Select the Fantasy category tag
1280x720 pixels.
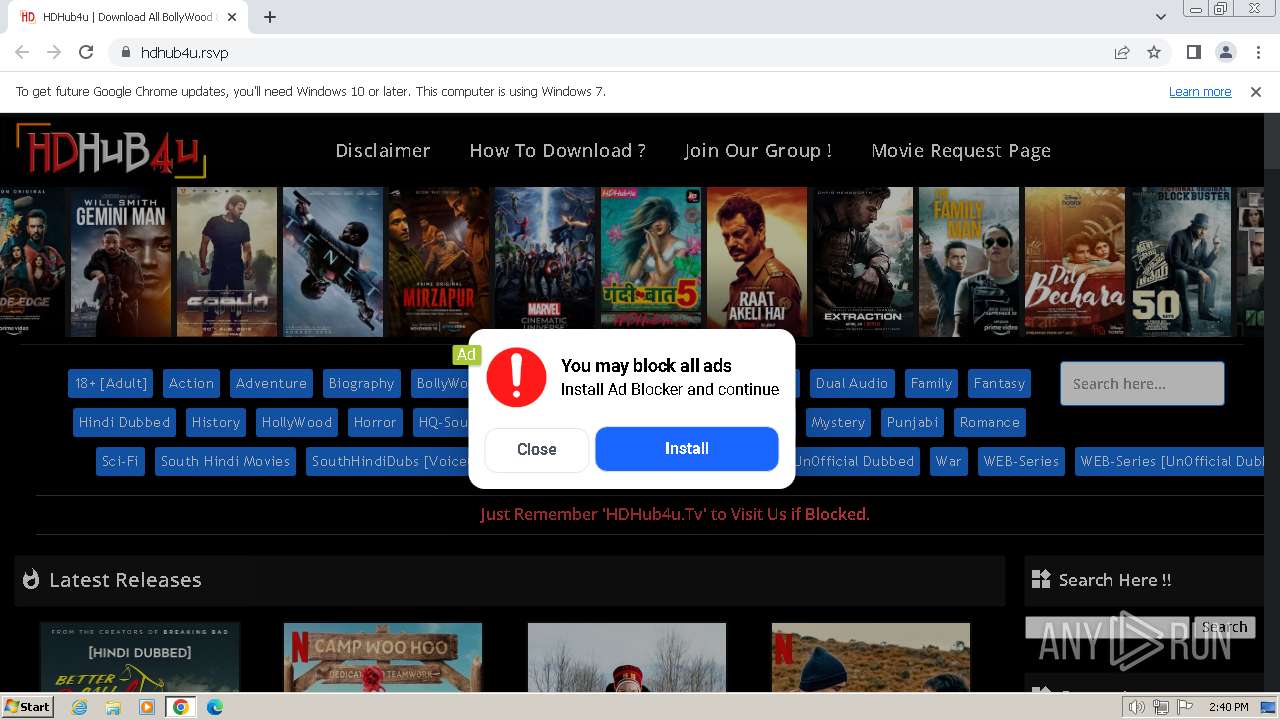(x=999, y=383)
